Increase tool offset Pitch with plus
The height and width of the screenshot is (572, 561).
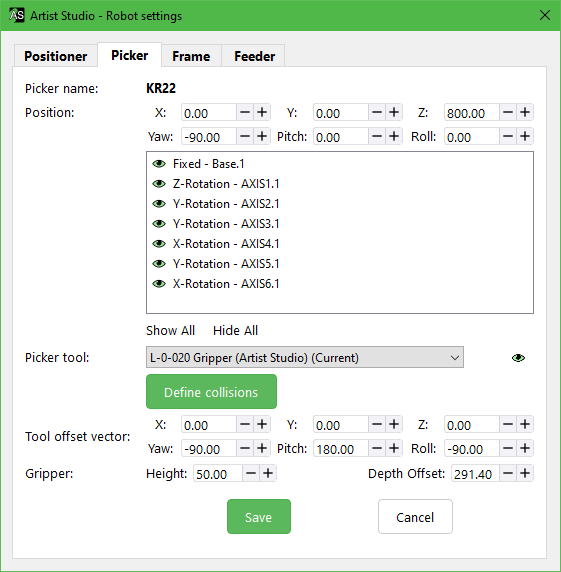[x=394, y=448]
